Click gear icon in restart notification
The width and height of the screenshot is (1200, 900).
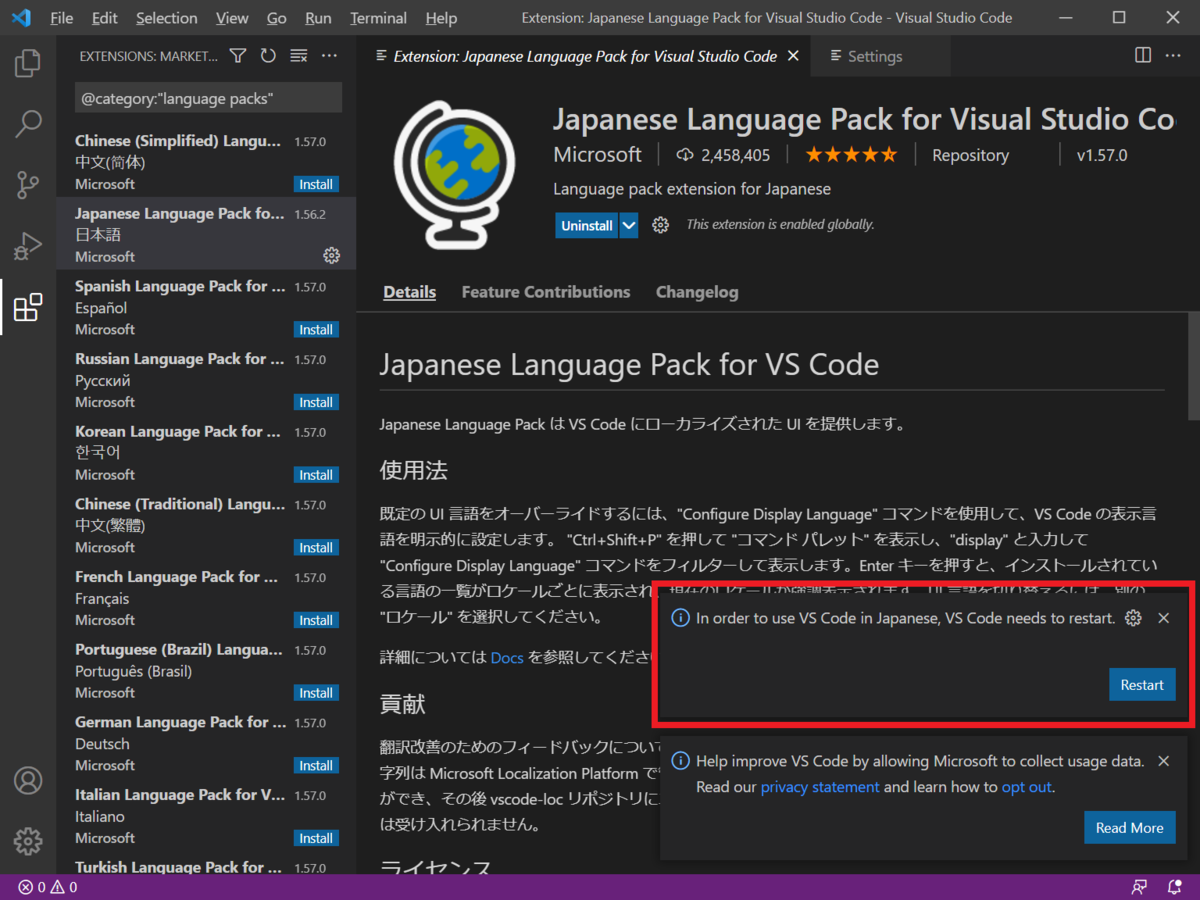(x=1133, y=618)
